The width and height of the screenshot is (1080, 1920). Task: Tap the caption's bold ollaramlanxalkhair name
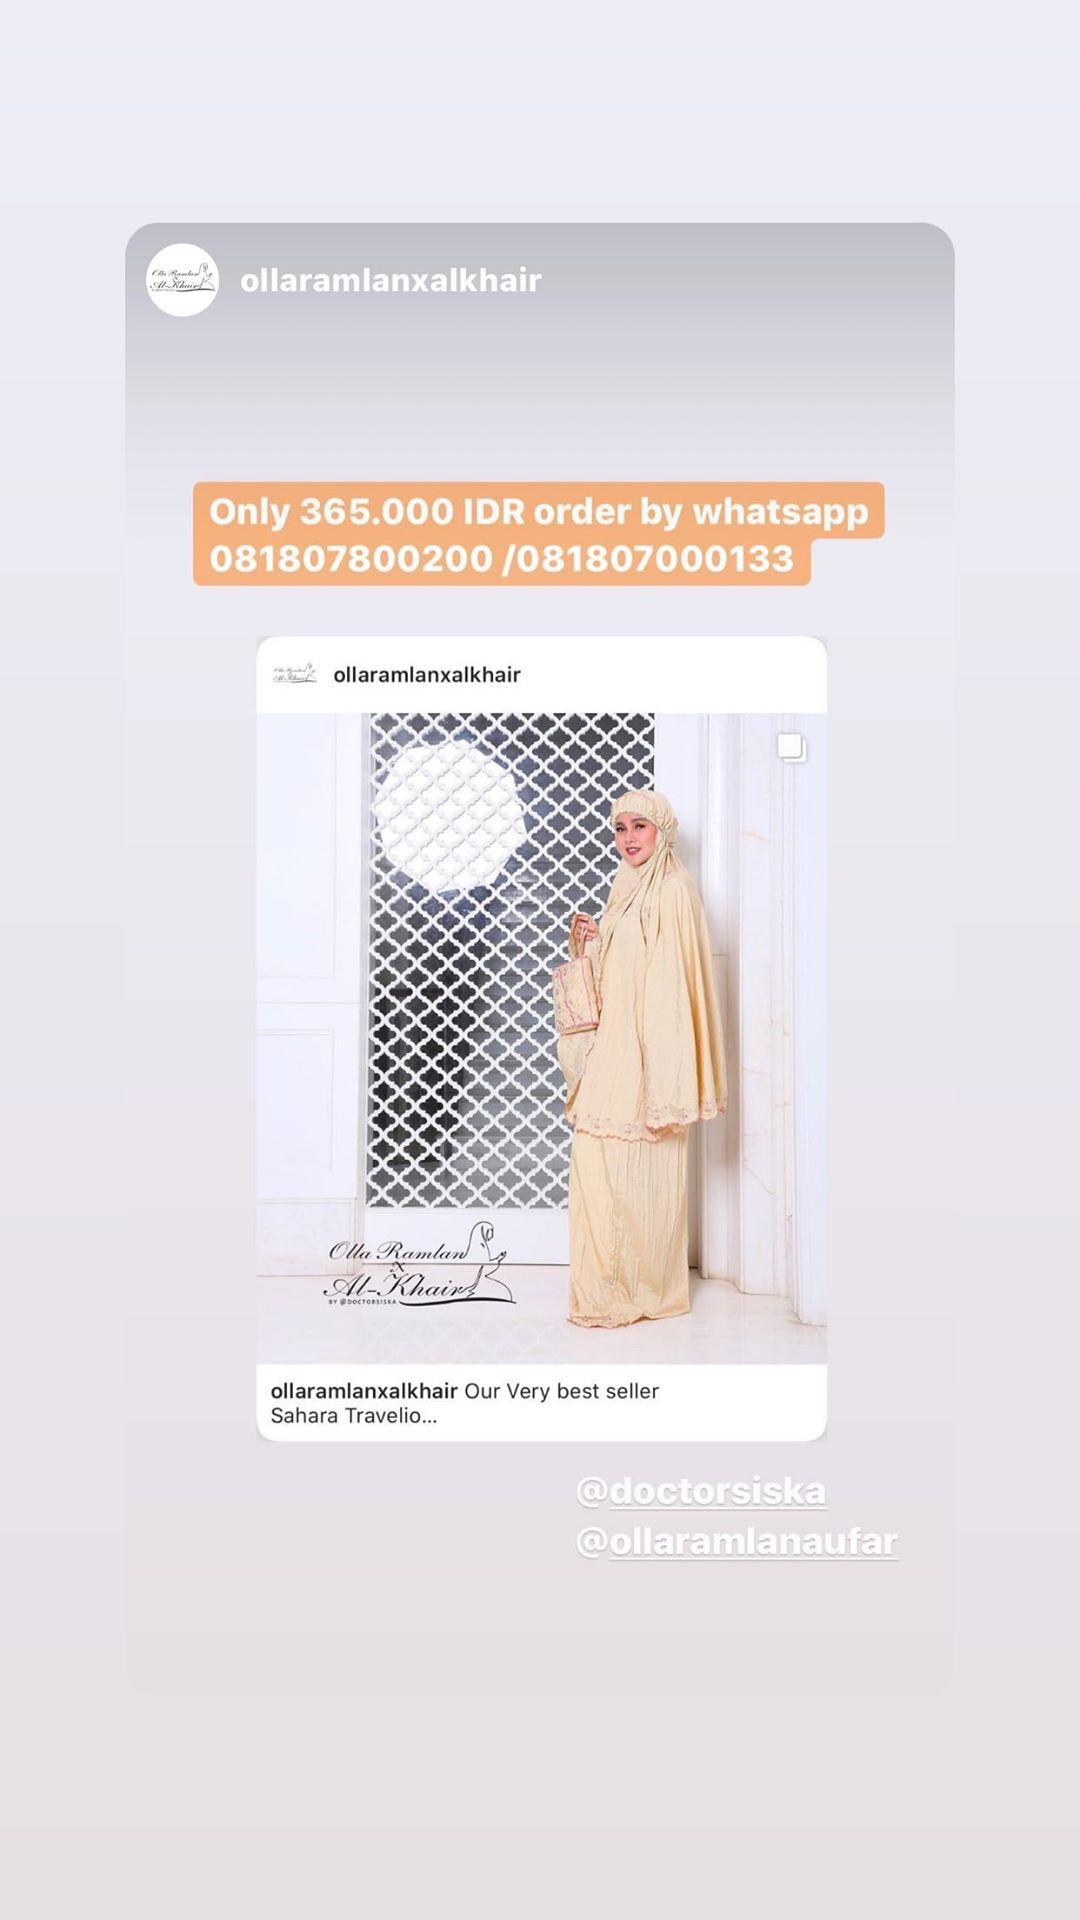[x=364, y=1391]
